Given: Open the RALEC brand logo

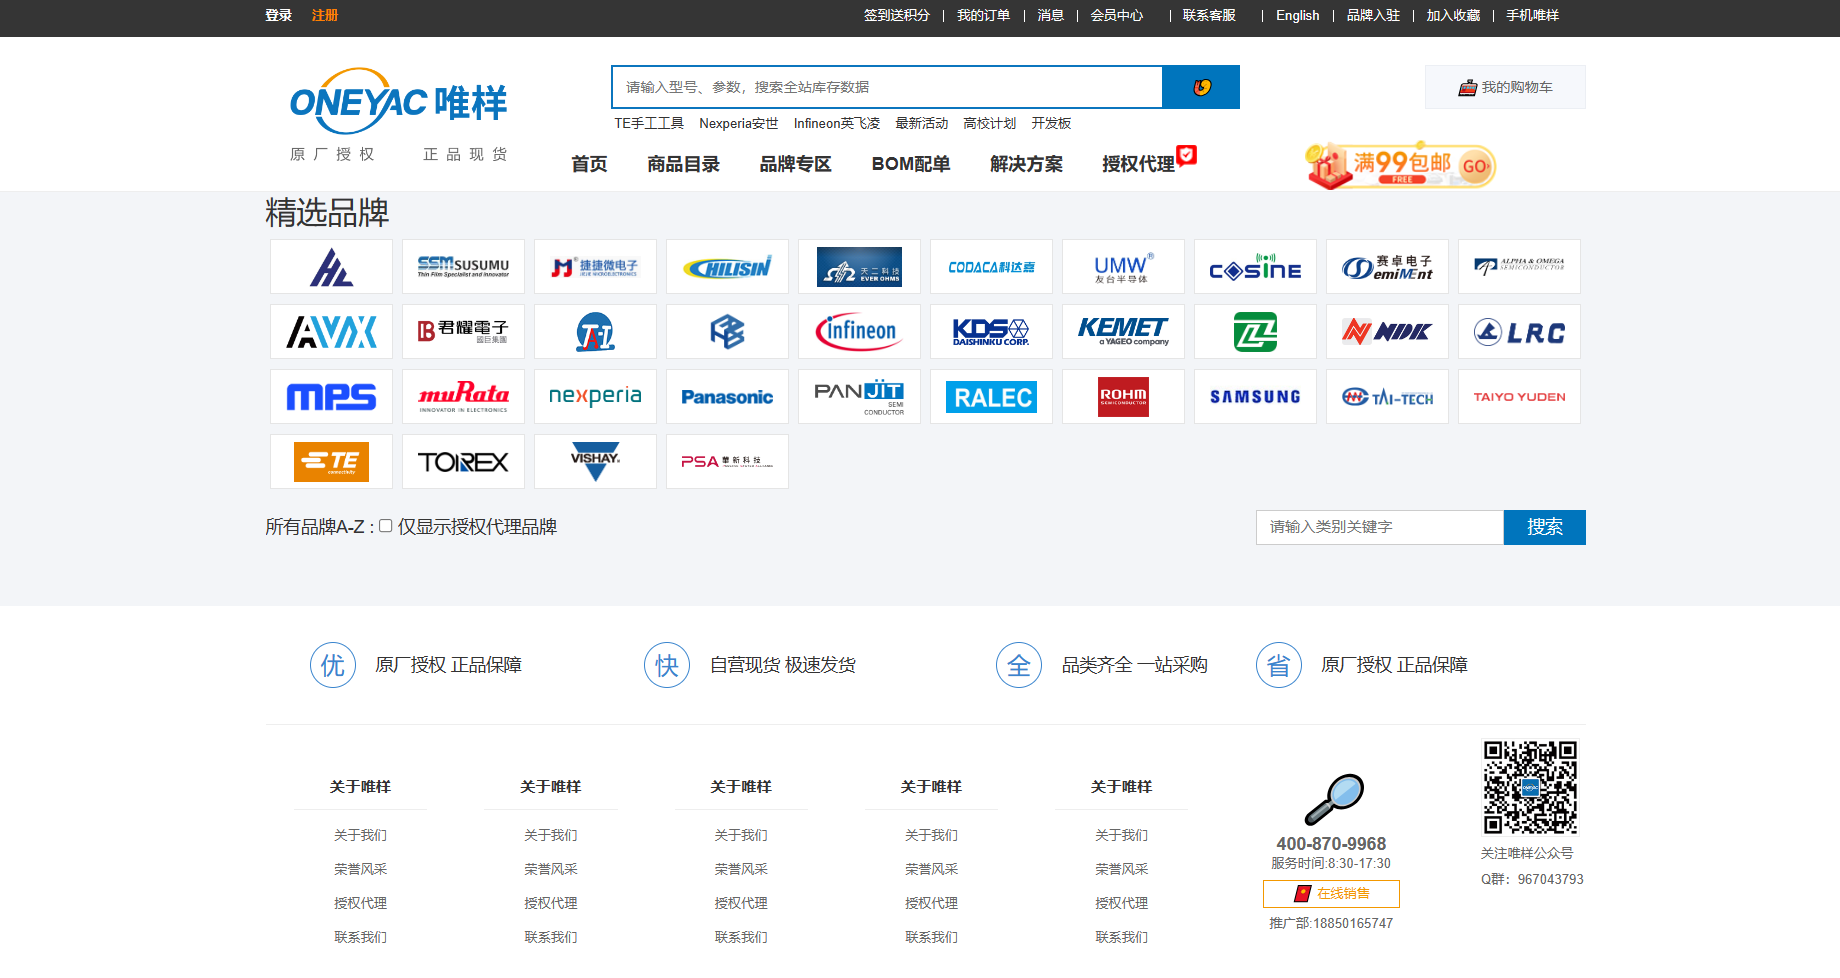Looking at the screenshot, I should click(991, 396).
